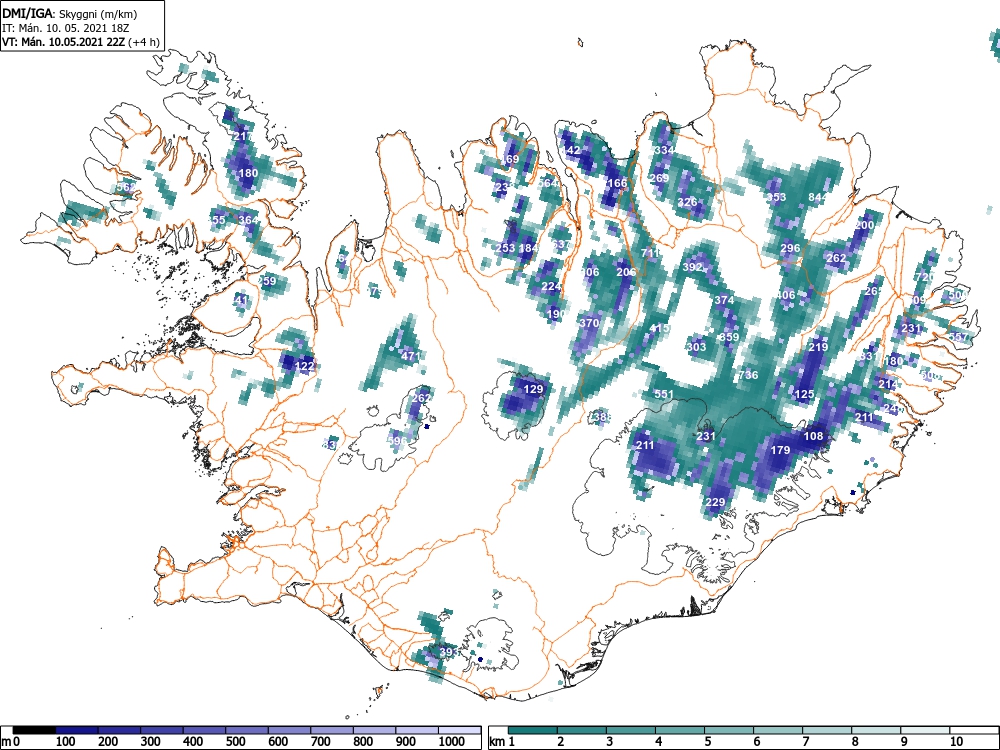Click the visibility value '129' on the central glacier
Viewport: 1000px width, 750px height.
pyautogui.click(x=533, y=389)
